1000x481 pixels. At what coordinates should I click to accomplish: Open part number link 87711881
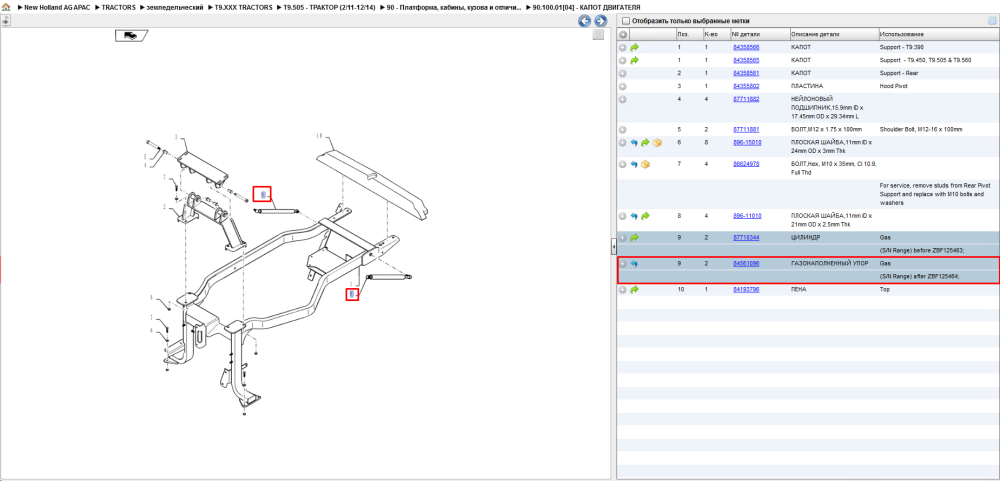pos(746,130)
